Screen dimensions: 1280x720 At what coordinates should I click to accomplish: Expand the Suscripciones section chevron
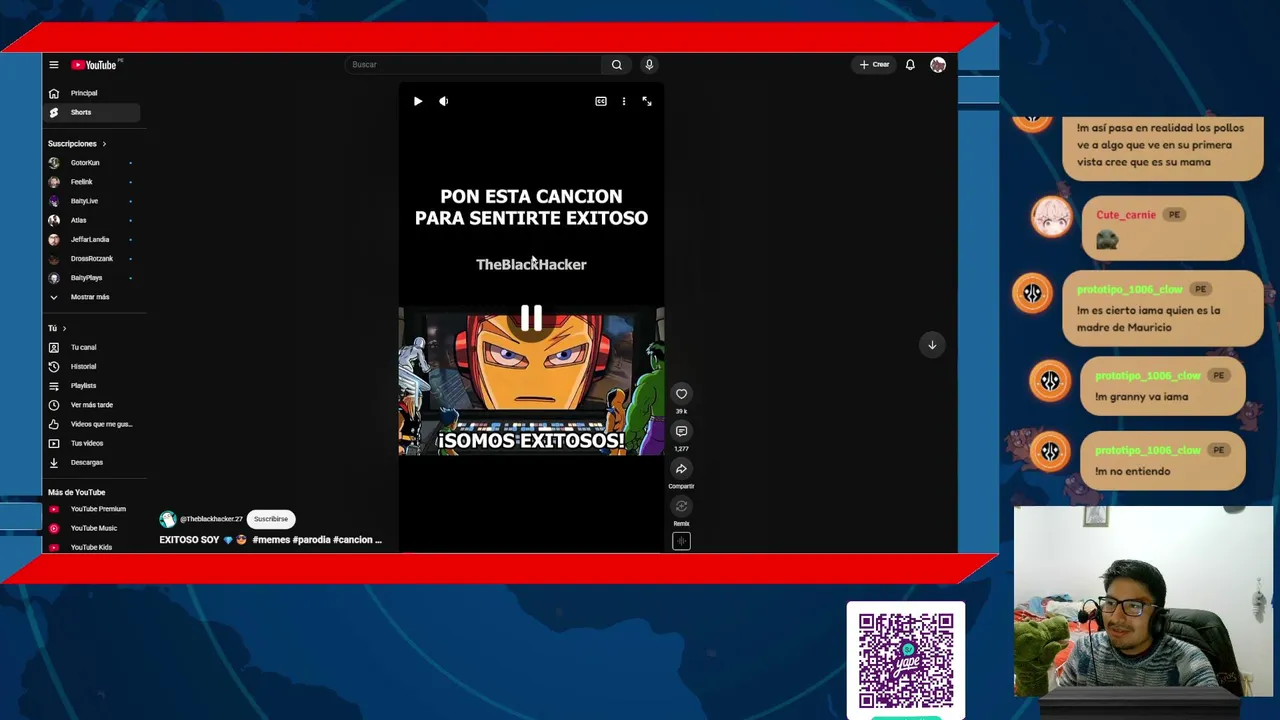[104, 144]
